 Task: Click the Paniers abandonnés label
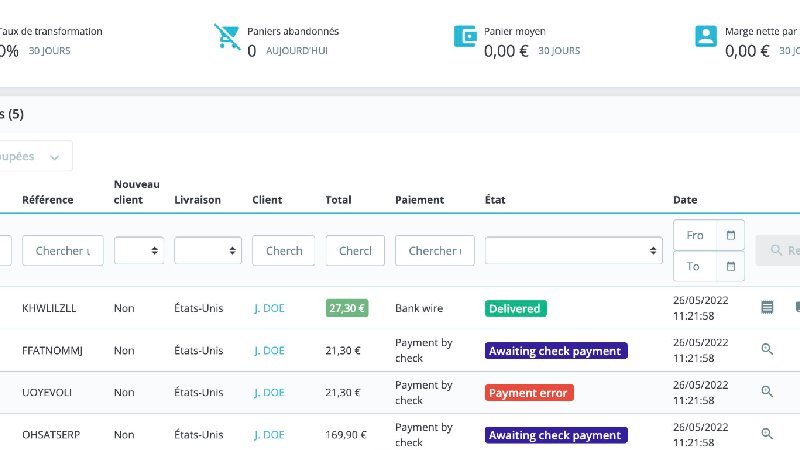coord(293,31)
